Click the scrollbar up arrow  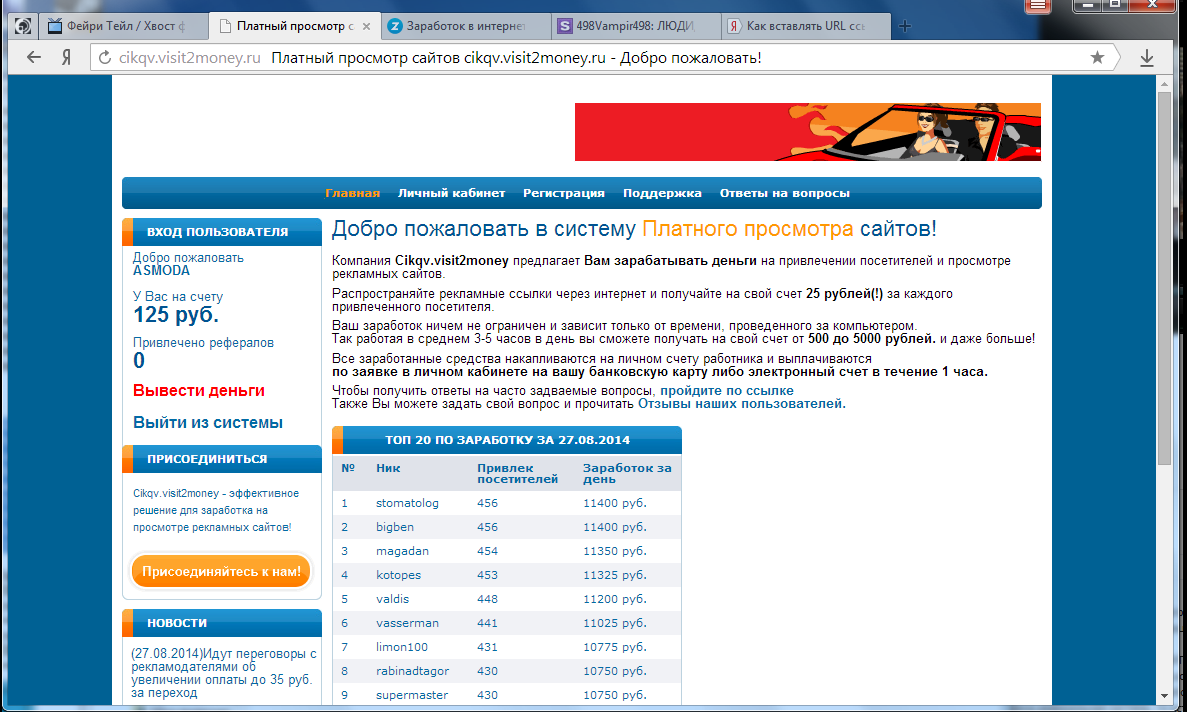point(1164,83)
